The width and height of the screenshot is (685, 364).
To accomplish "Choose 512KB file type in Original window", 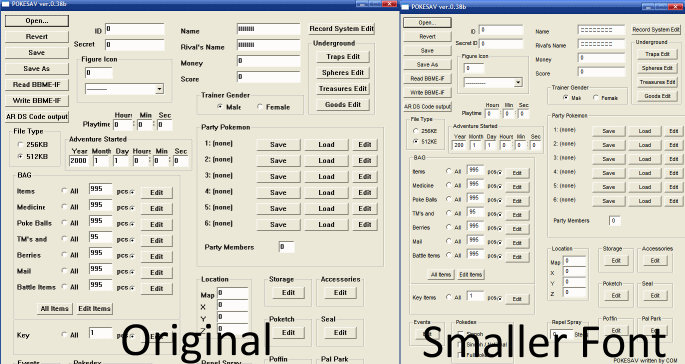I will 20,156.
